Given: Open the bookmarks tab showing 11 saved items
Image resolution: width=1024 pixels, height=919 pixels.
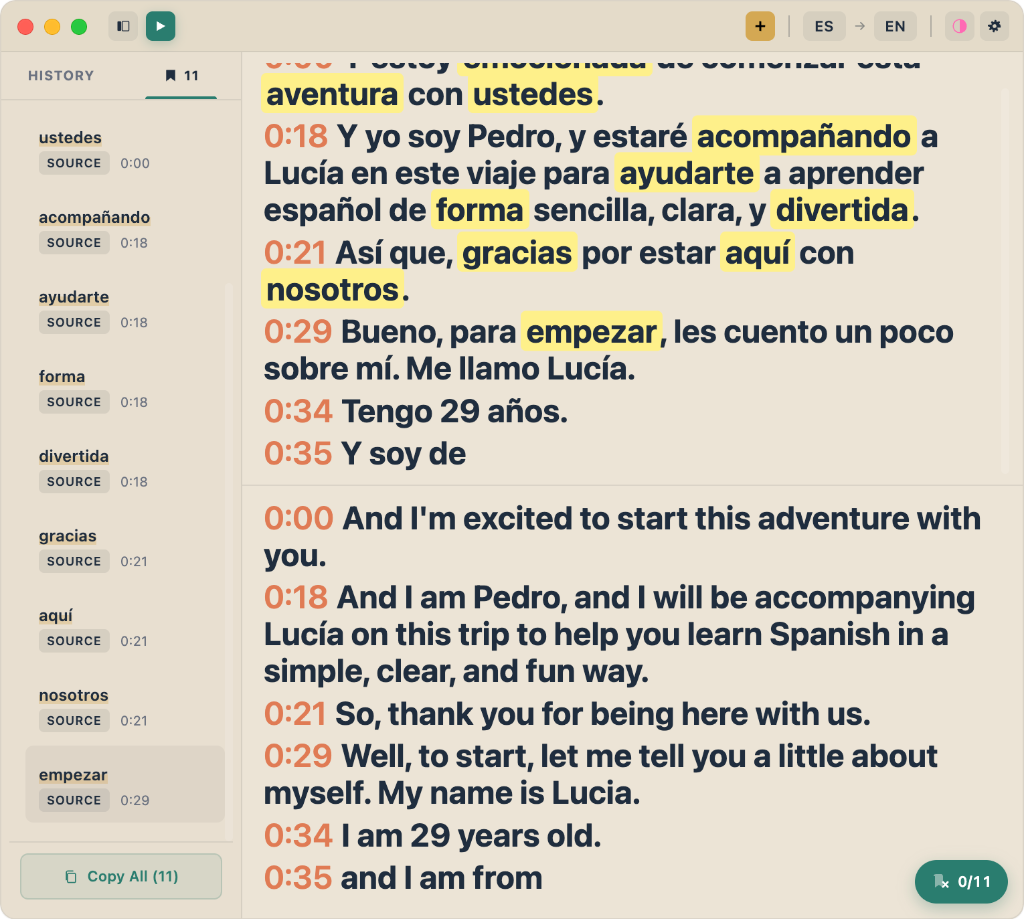Looking at the screenshot, I should click(181, 75).
